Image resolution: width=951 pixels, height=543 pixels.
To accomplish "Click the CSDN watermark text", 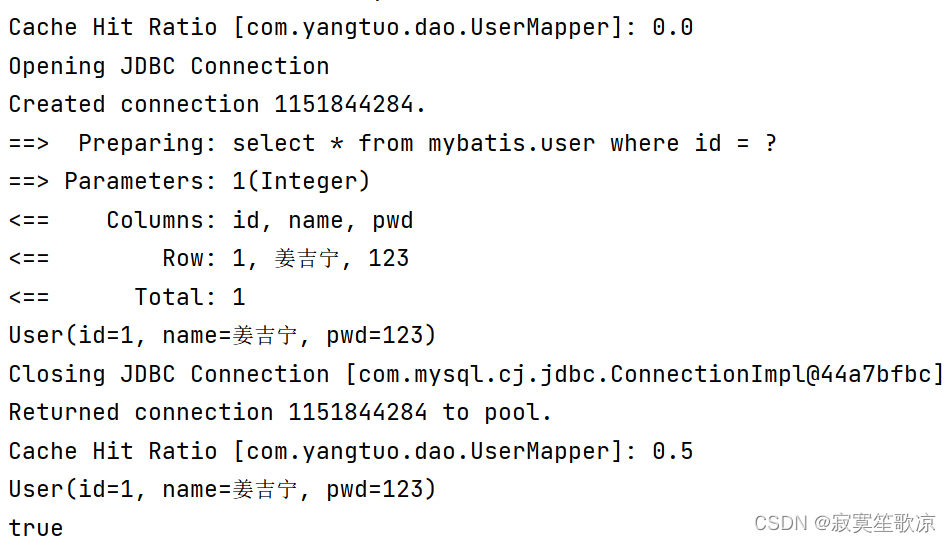I will coord(845,523).
